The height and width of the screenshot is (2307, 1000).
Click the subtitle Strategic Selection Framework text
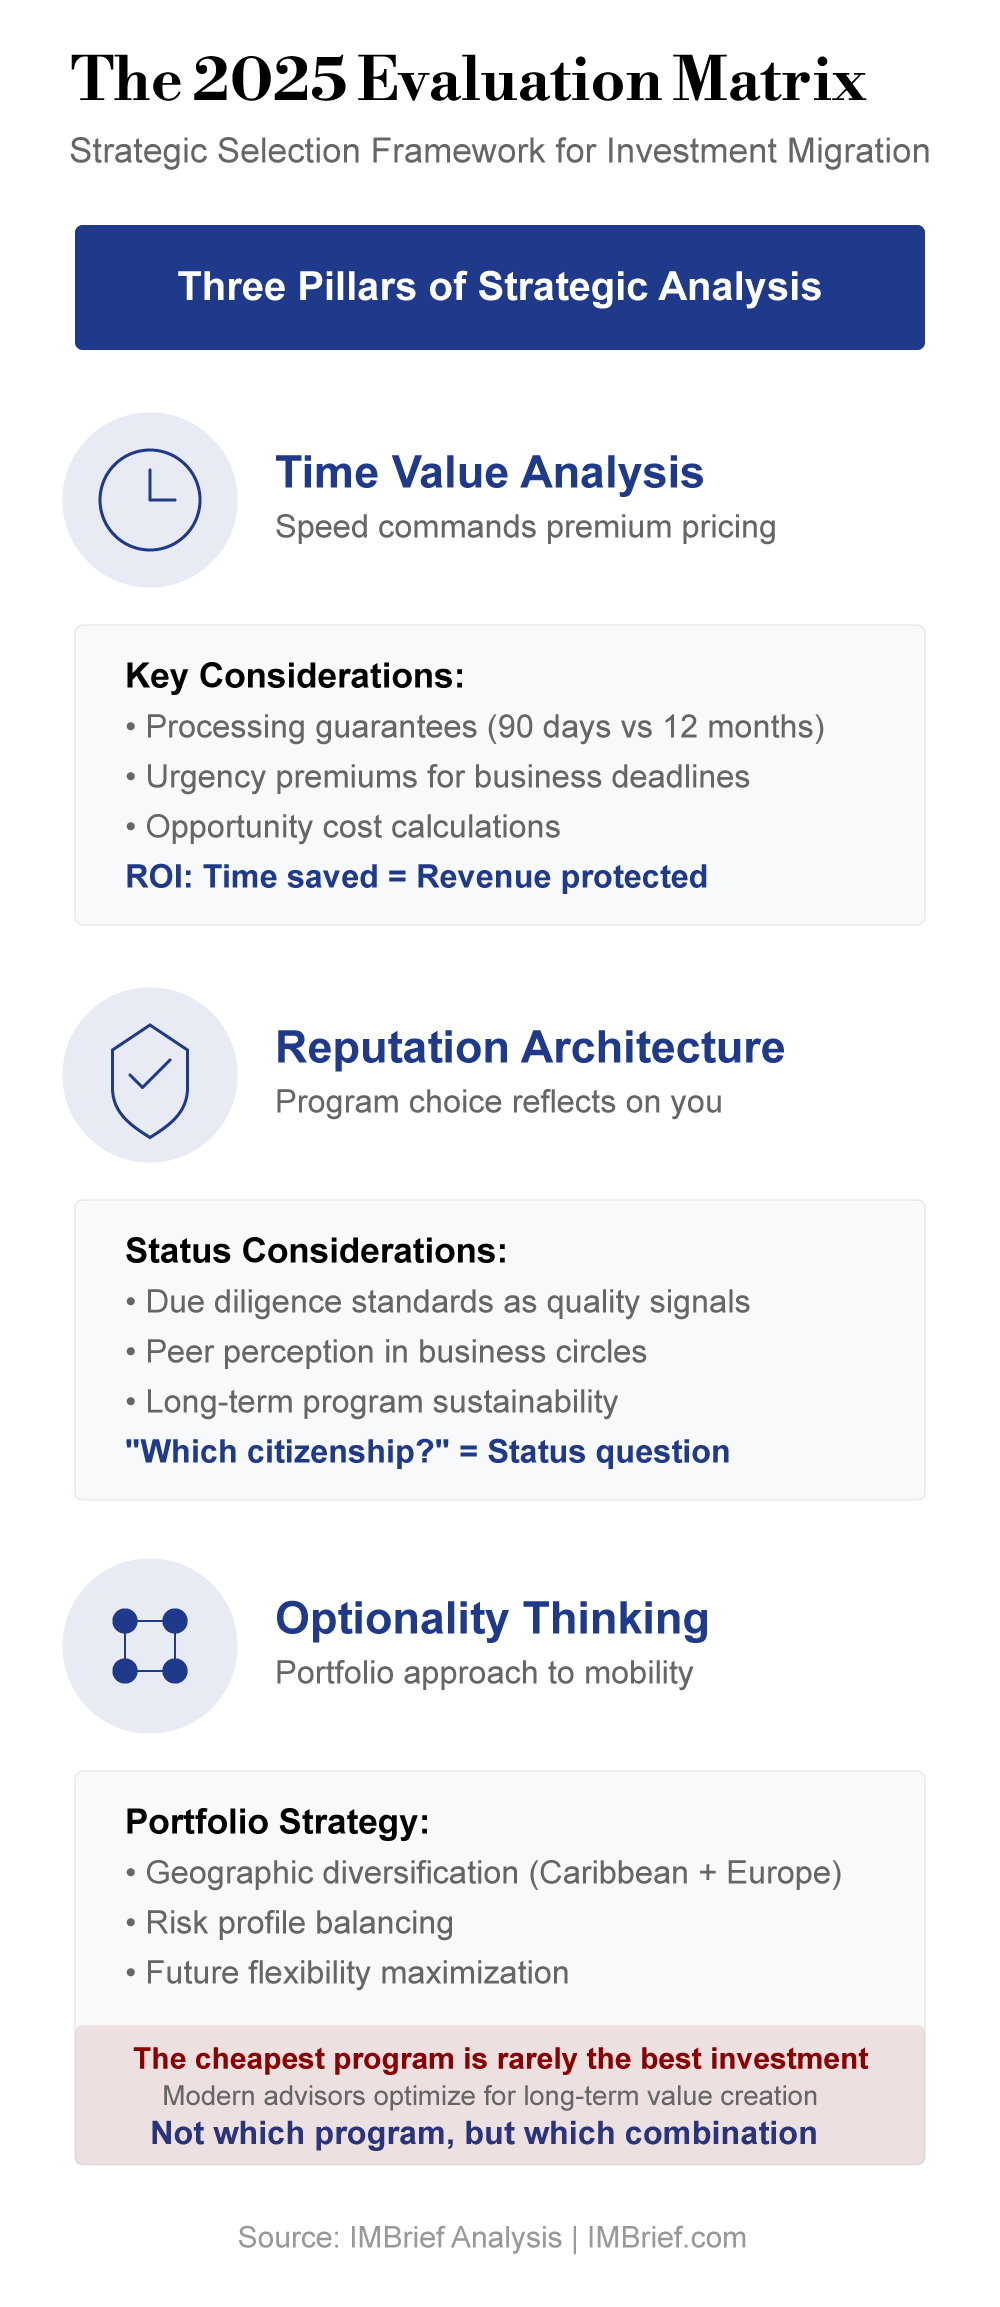click(500, 151)
